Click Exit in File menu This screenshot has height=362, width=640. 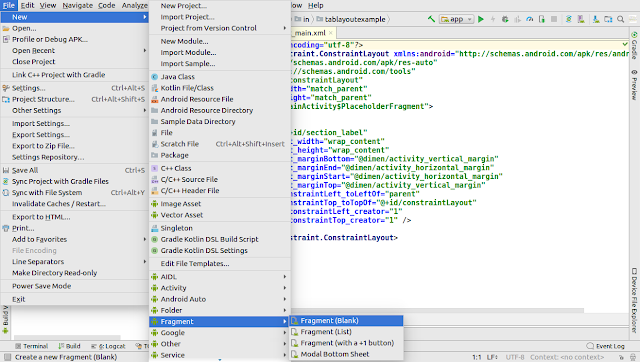(x=75, y=299)
